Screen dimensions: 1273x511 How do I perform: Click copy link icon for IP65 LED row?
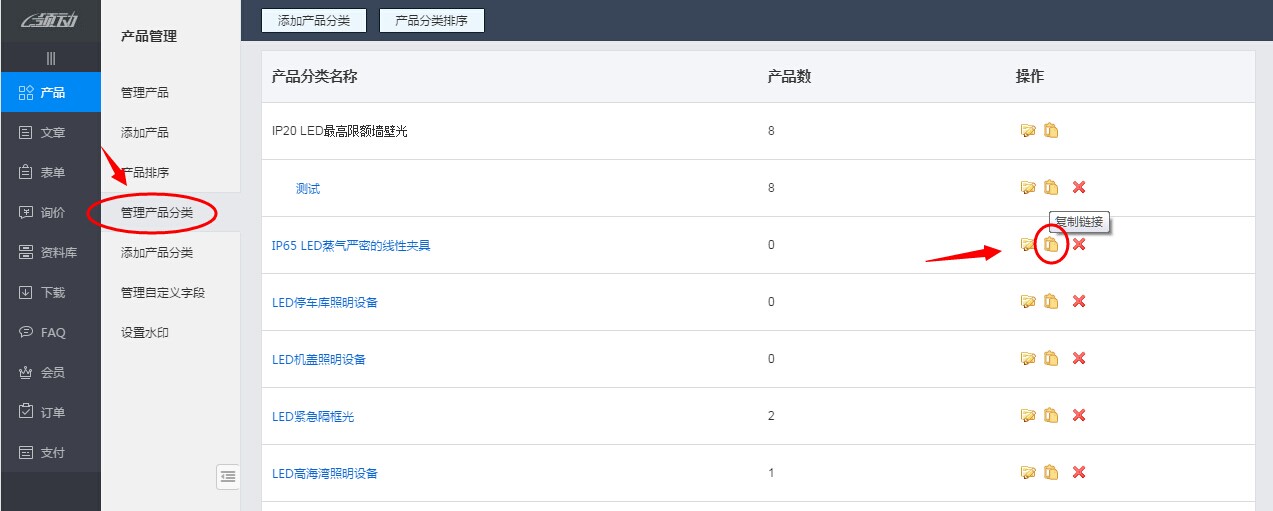pyautogui.click(x=1050, y=245)
